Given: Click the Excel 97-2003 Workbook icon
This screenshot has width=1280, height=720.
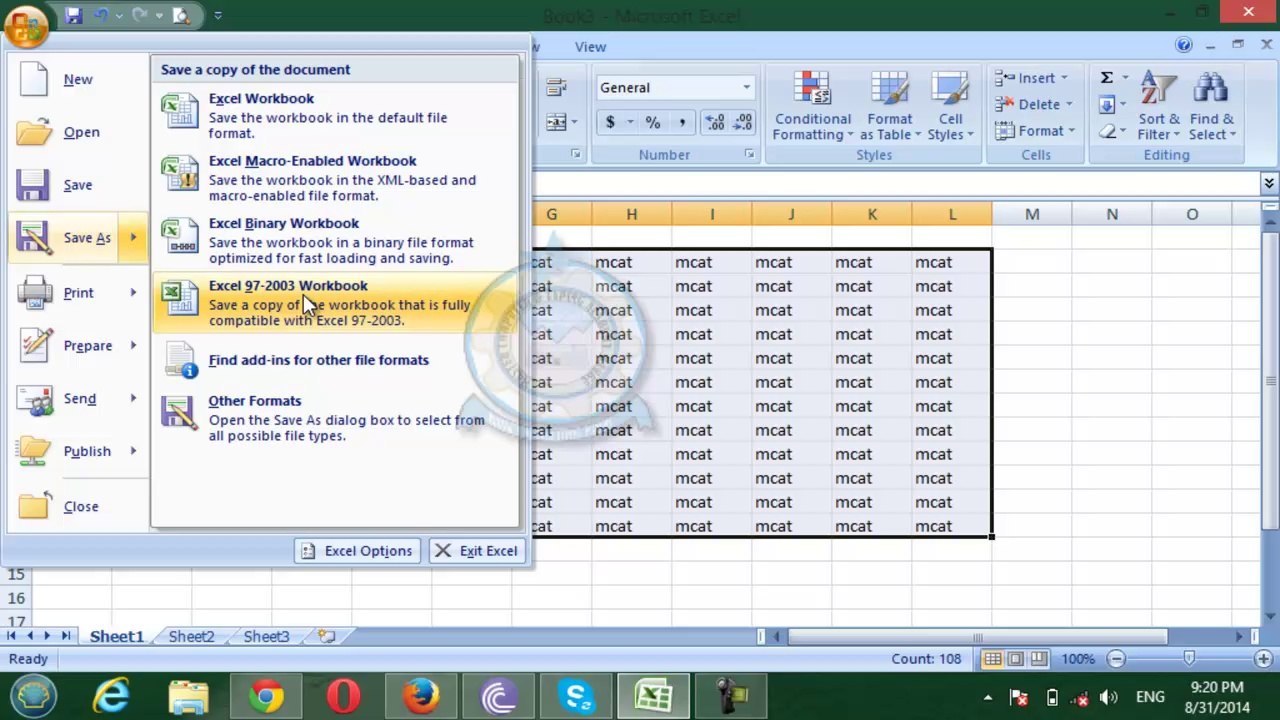Looking at the screenshot, I should [180, 298].
